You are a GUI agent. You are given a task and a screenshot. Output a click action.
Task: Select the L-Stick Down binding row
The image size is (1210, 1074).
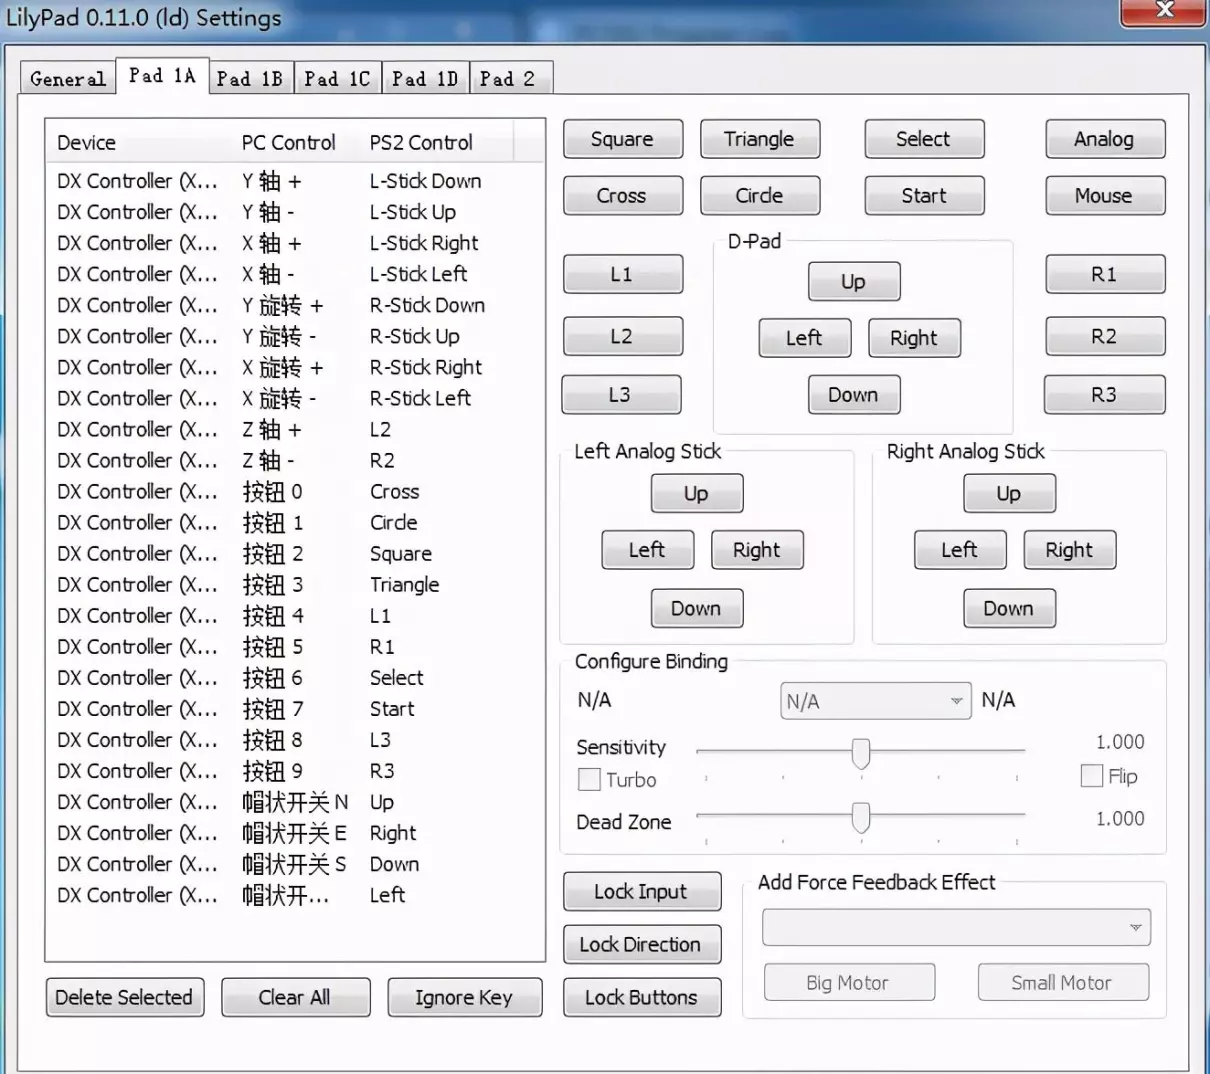[x=295, y=181]
